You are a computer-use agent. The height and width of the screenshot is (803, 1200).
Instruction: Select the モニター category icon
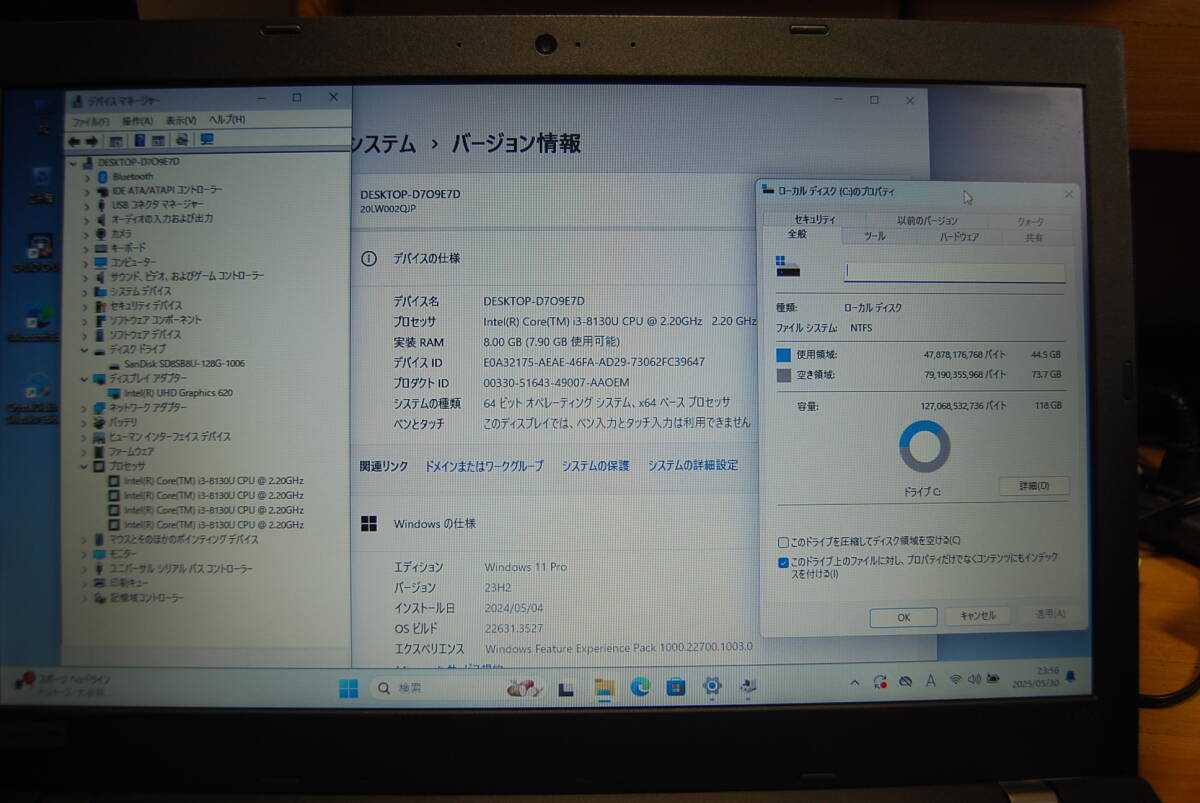100,553
